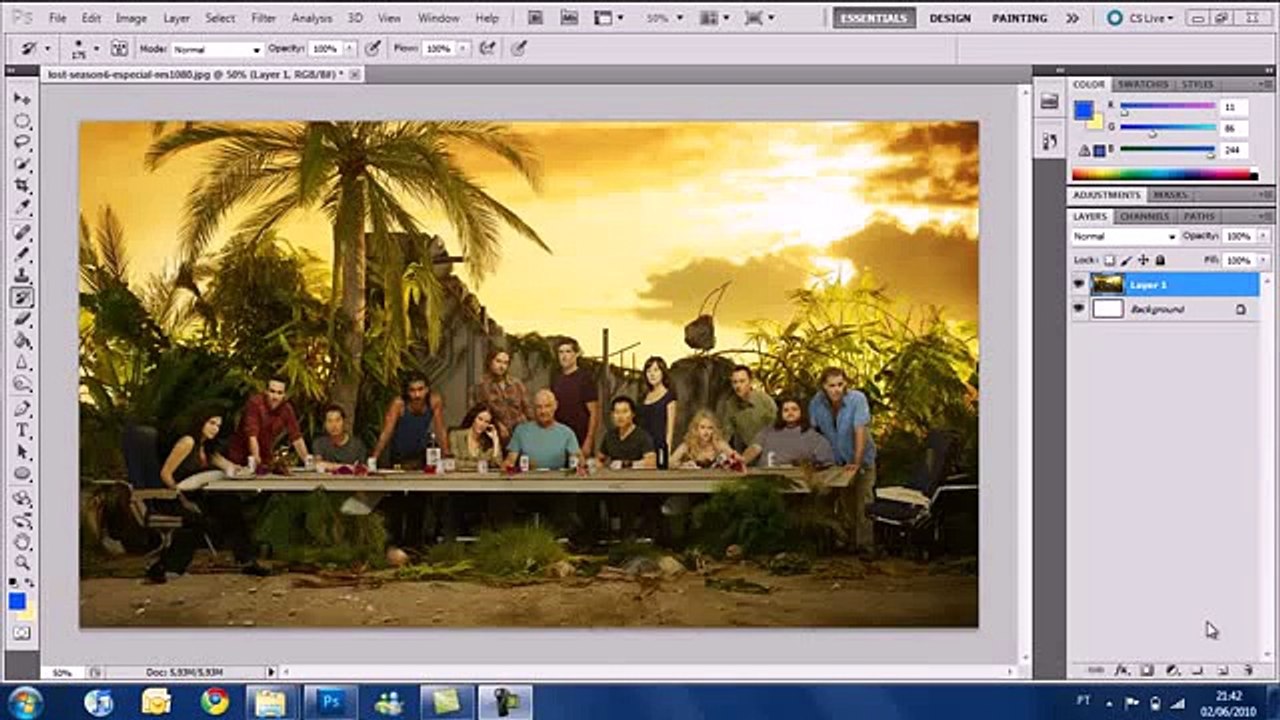The image size is (1280, 720).
Task: Click the R color slider
Action: point(1167,107)
